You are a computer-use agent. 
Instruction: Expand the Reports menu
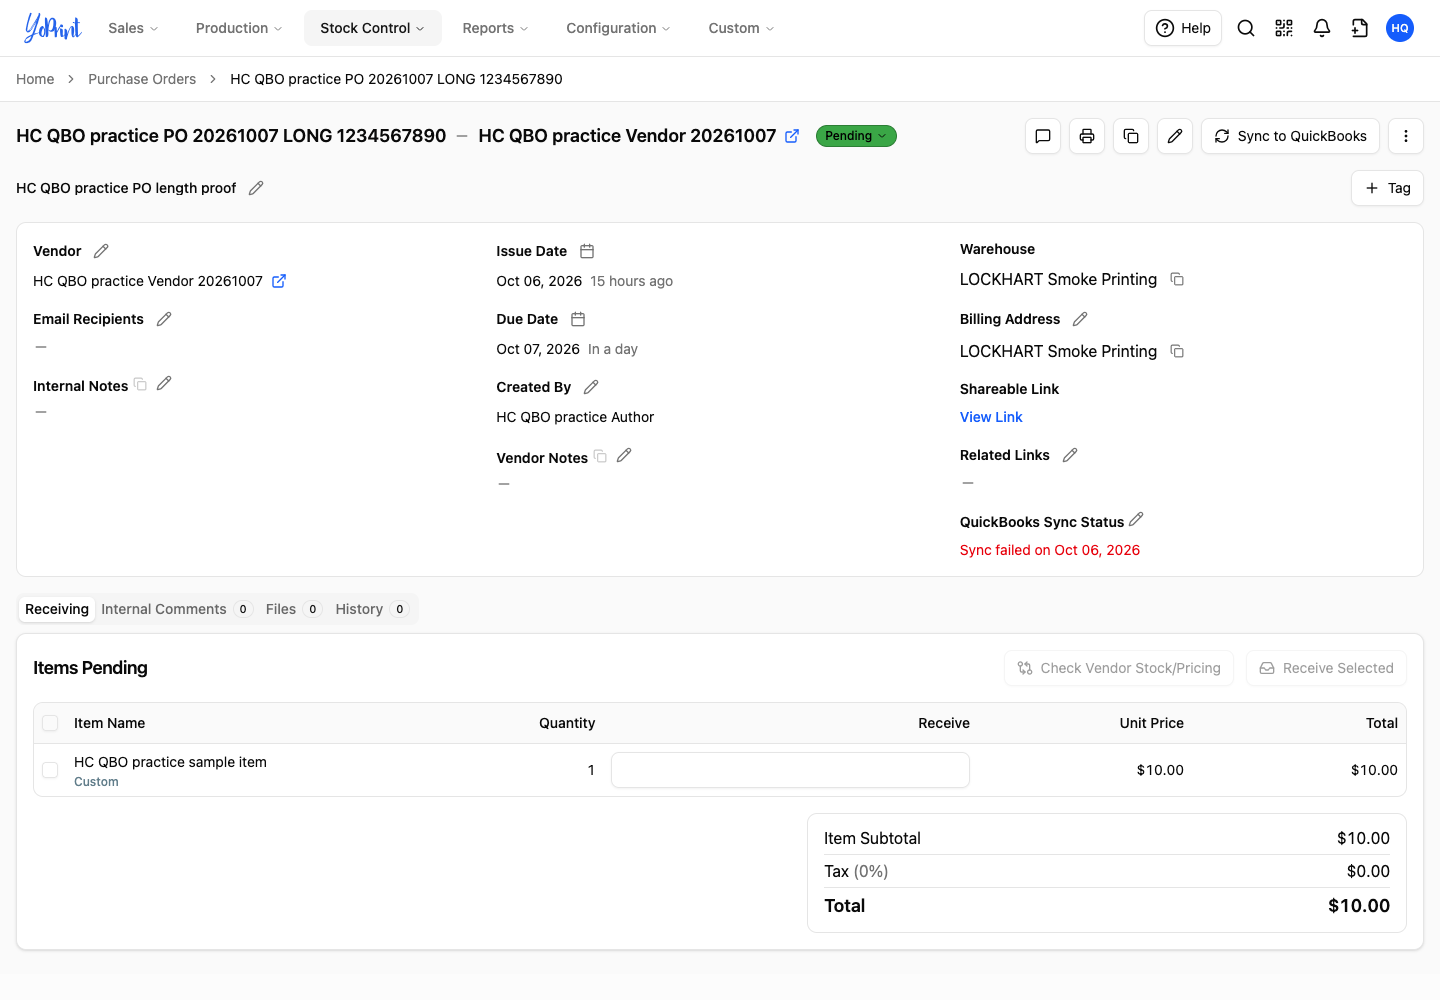(495, 28)
